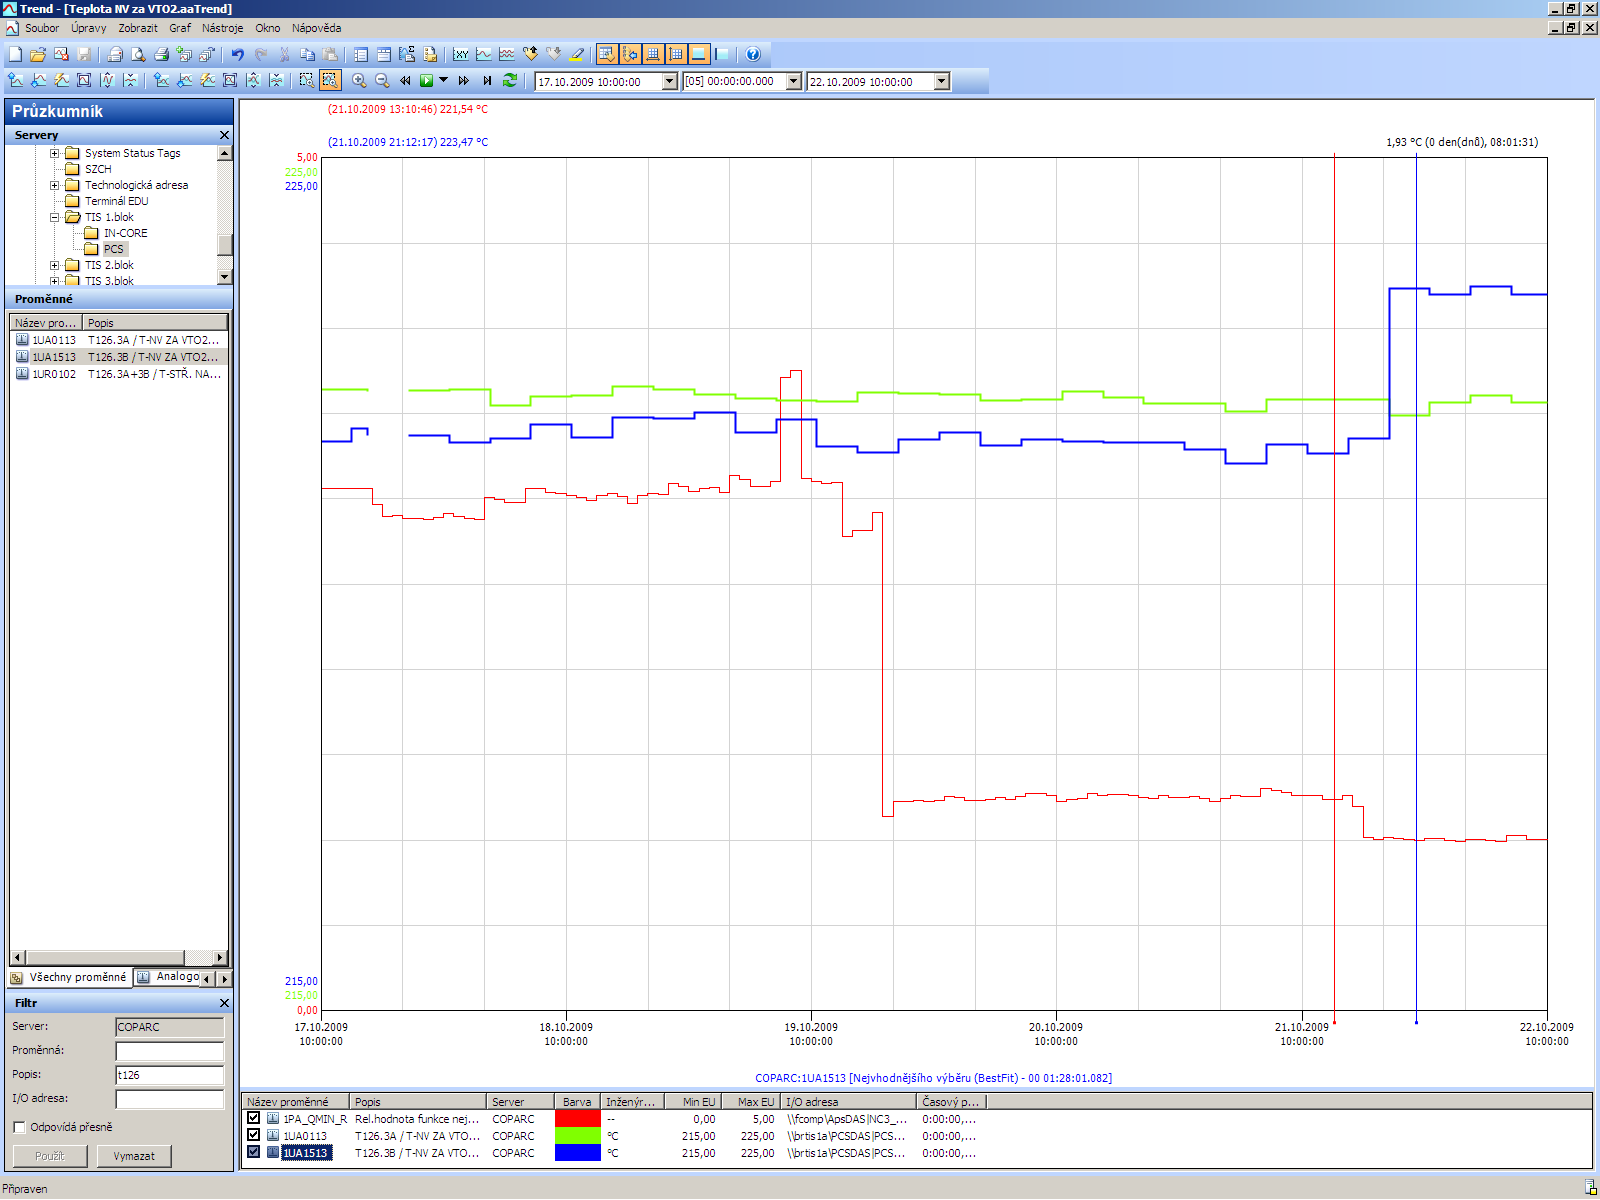This screenshot has width=1600, height=1200.
Task: Copy selection with the Copy icon
Action: (307, 54)
